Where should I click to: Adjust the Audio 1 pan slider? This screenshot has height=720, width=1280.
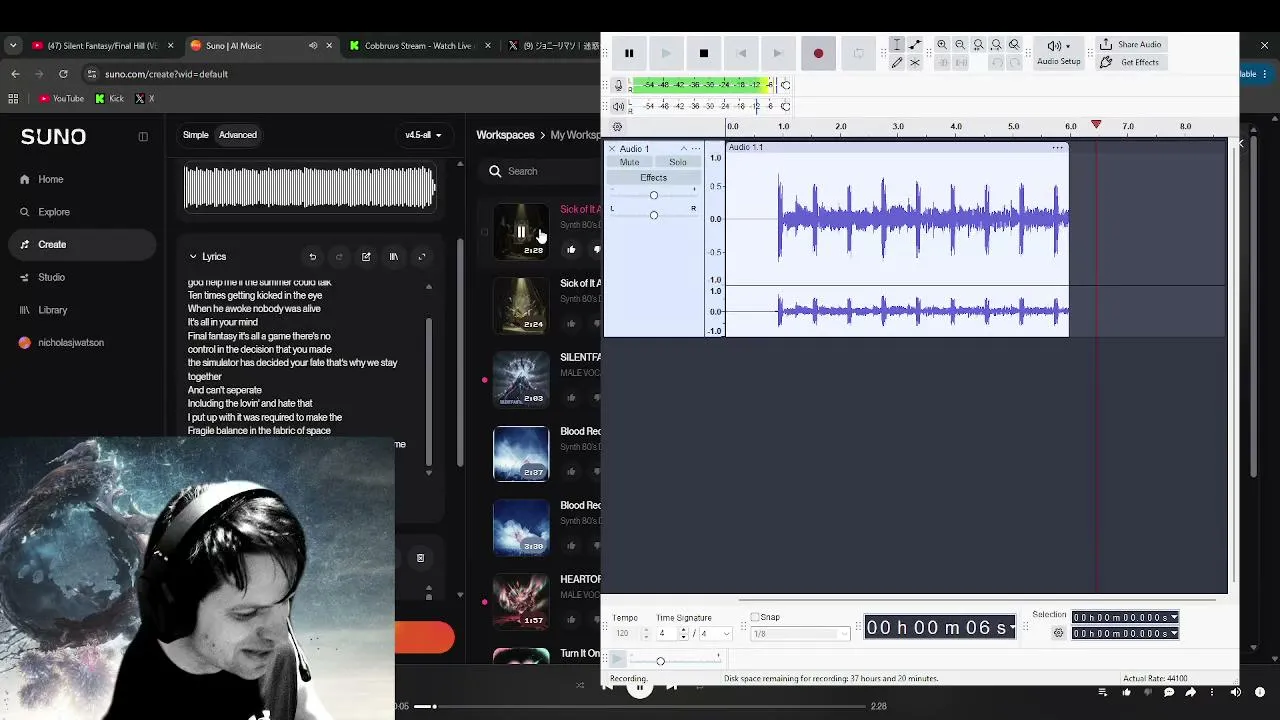(x=654, y=215)
